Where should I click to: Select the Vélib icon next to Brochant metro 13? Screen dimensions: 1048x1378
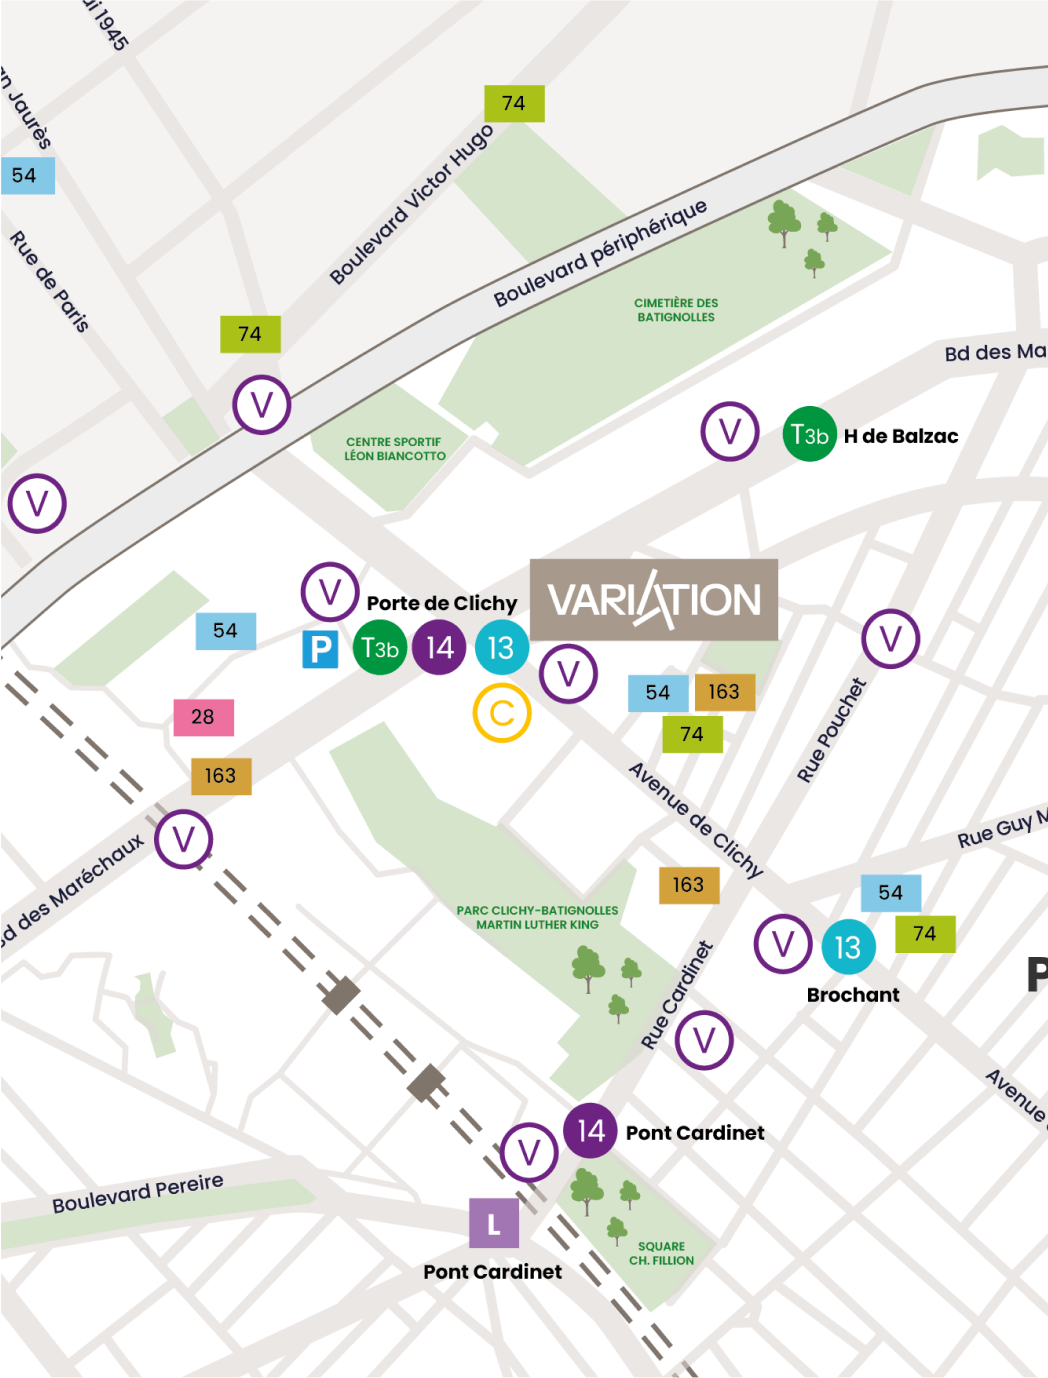[x=783, y=944]
